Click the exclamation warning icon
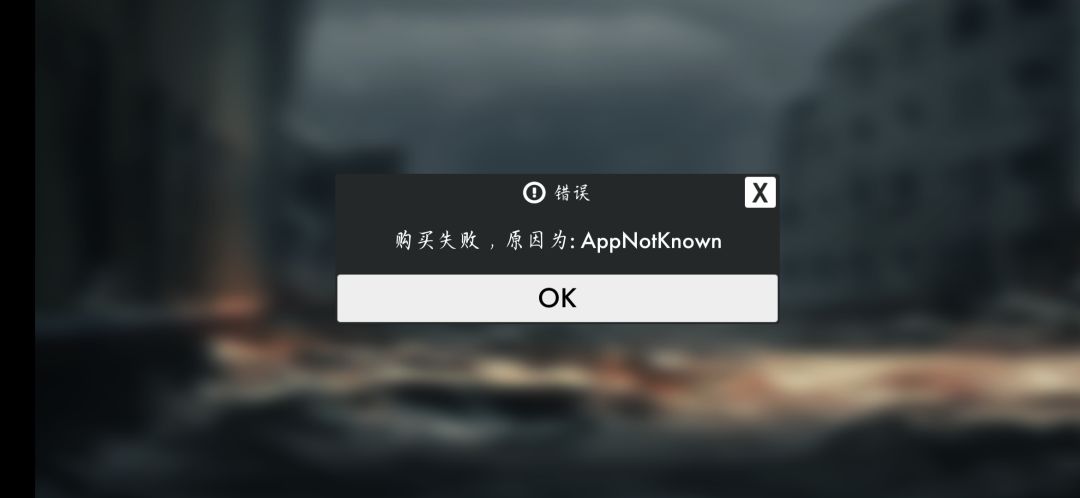 coord(534,193)
